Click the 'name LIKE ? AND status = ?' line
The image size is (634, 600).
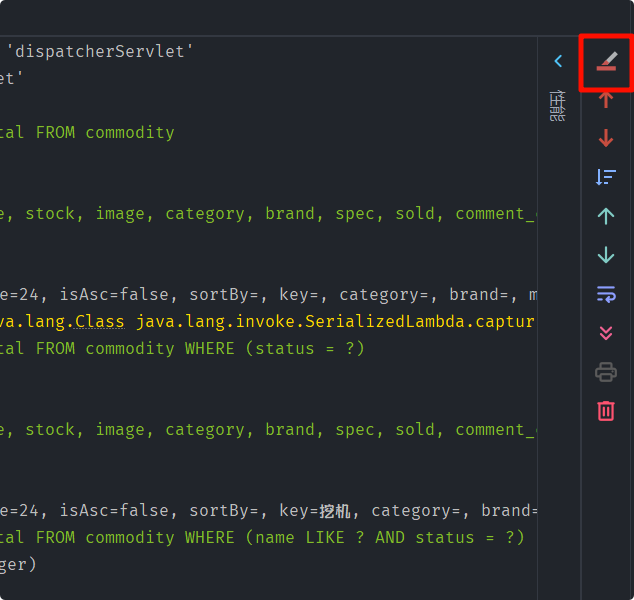(x=262, y=538)
